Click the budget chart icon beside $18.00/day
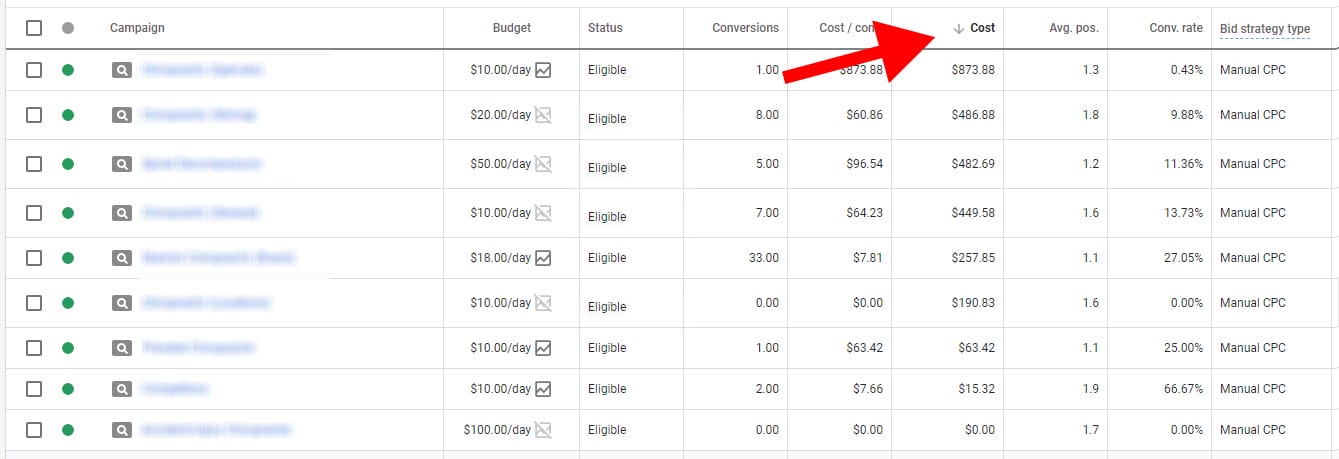The height and width of the screenshot is (459, 1339). [x=543, y=258]
